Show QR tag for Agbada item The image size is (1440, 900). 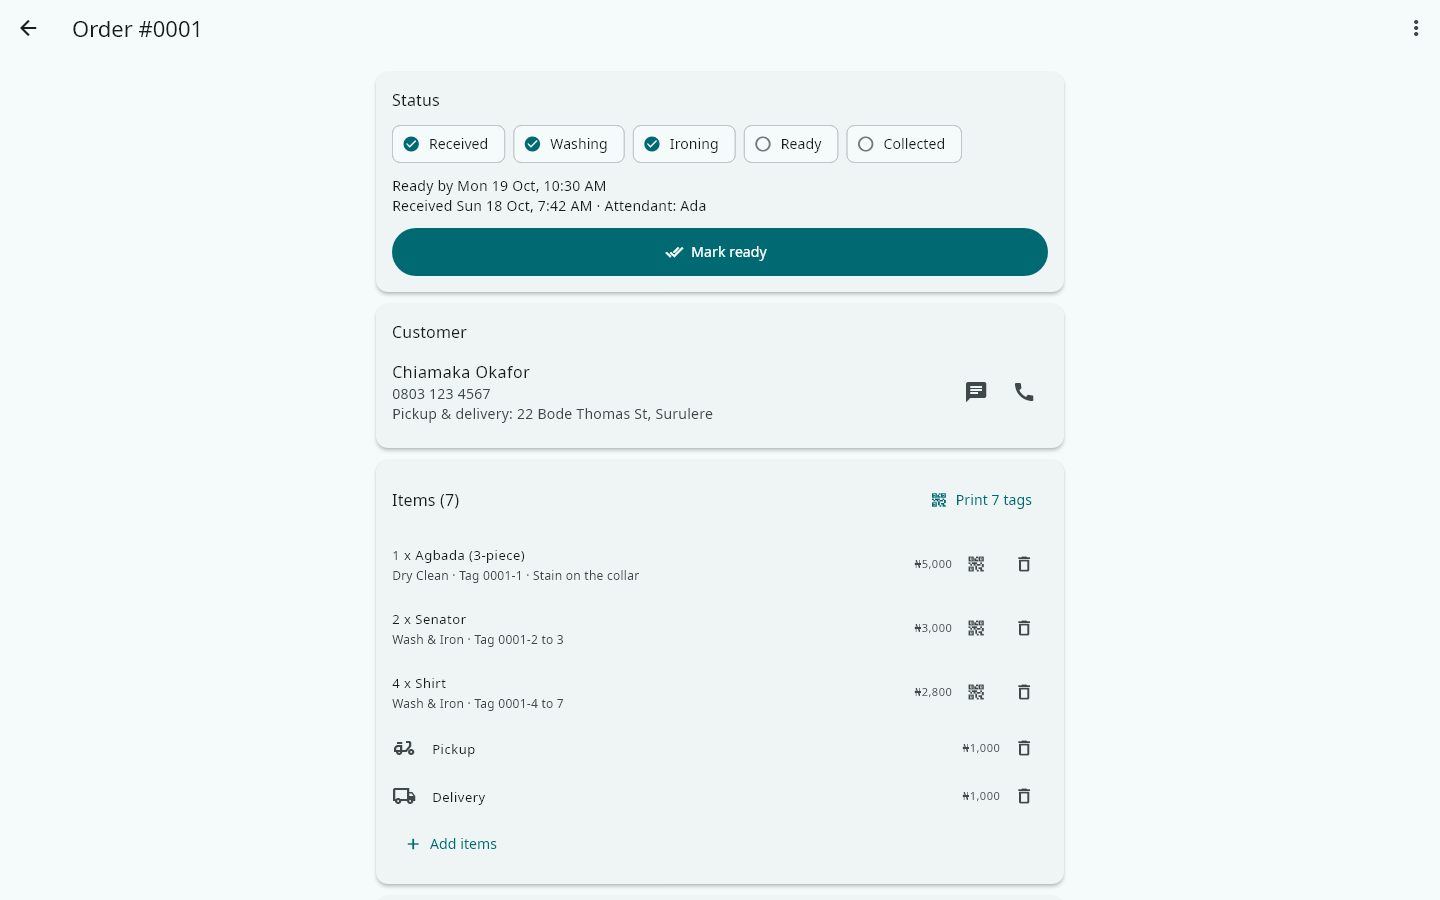[976, 564]
